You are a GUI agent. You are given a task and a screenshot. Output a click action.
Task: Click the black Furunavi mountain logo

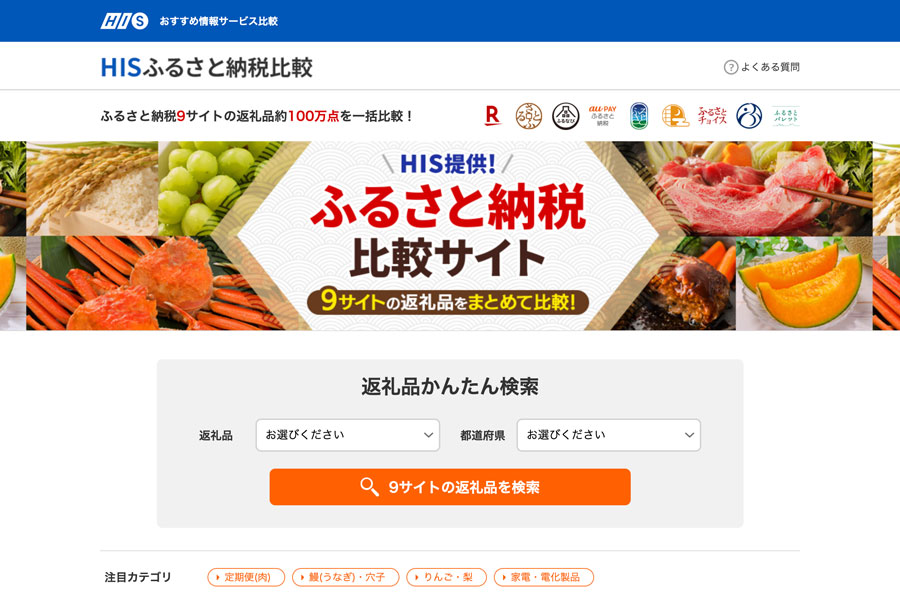click(565, 116)
